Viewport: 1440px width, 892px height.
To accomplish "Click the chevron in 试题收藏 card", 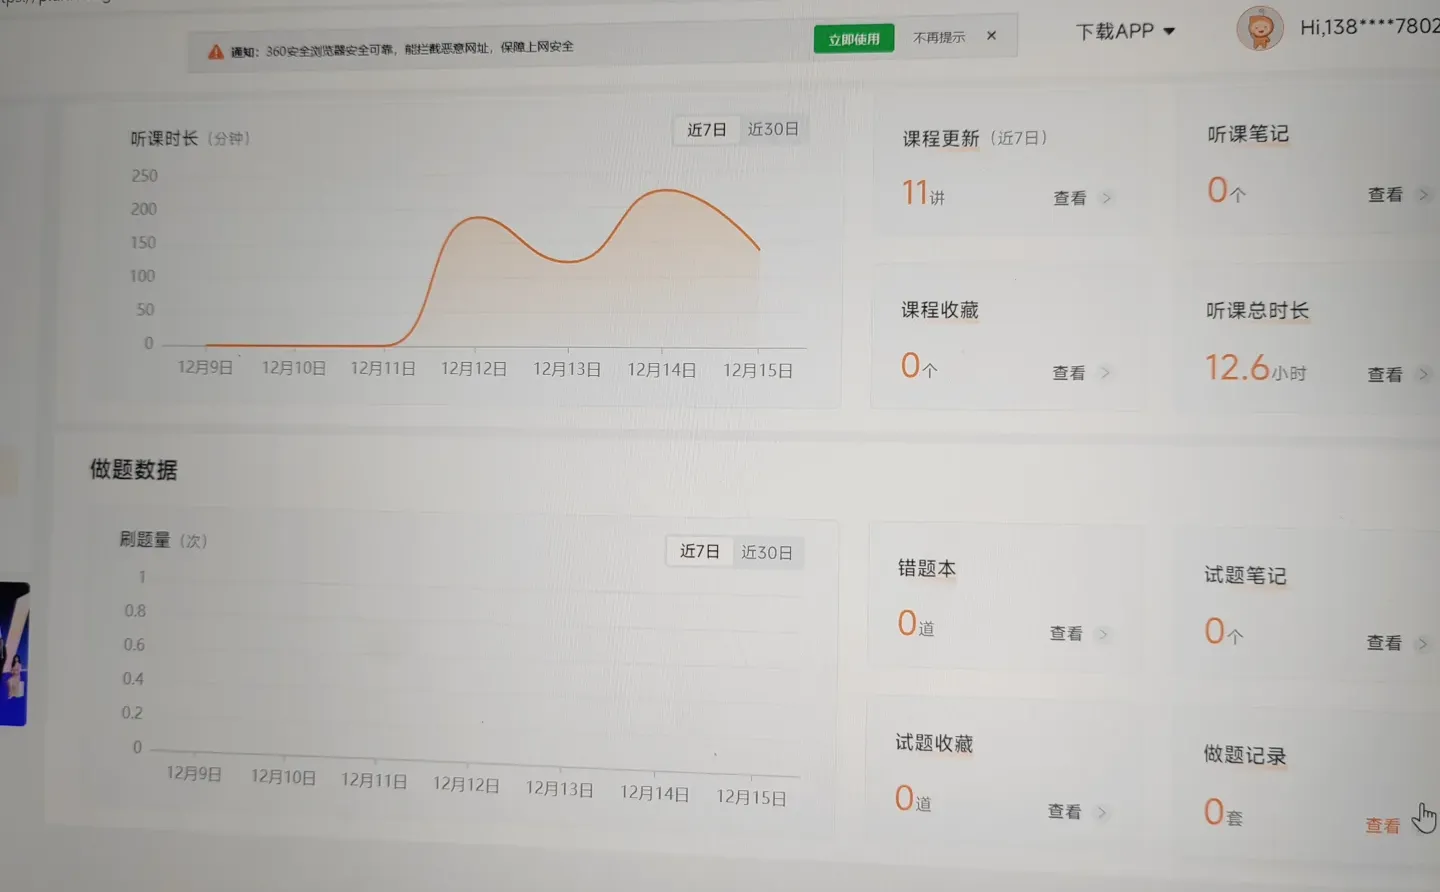I will point(1101,812).
